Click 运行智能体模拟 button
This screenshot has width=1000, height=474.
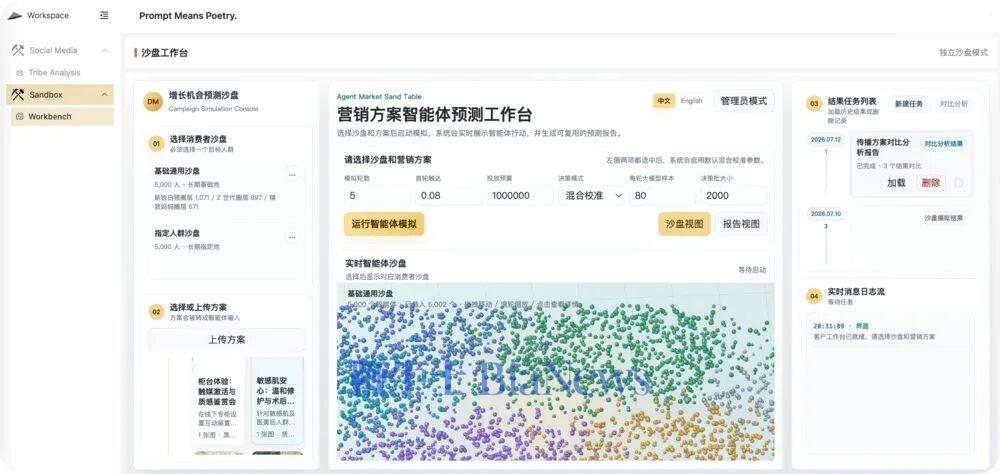[384, 224]
